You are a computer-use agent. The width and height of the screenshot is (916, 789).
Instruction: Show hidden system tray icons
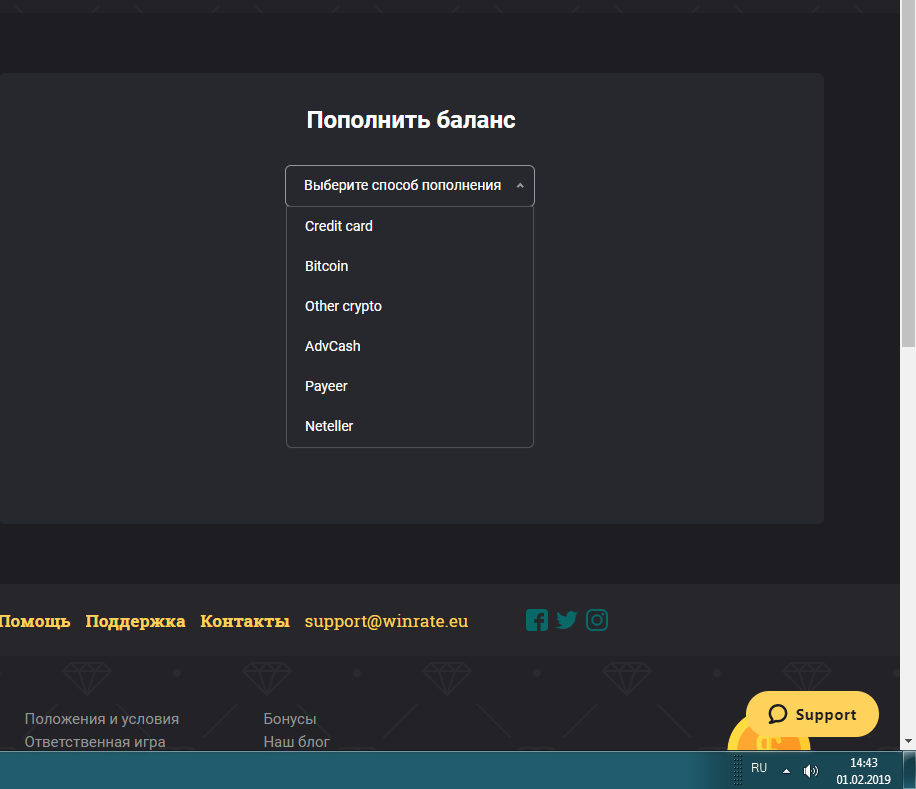tap(786, 770)
